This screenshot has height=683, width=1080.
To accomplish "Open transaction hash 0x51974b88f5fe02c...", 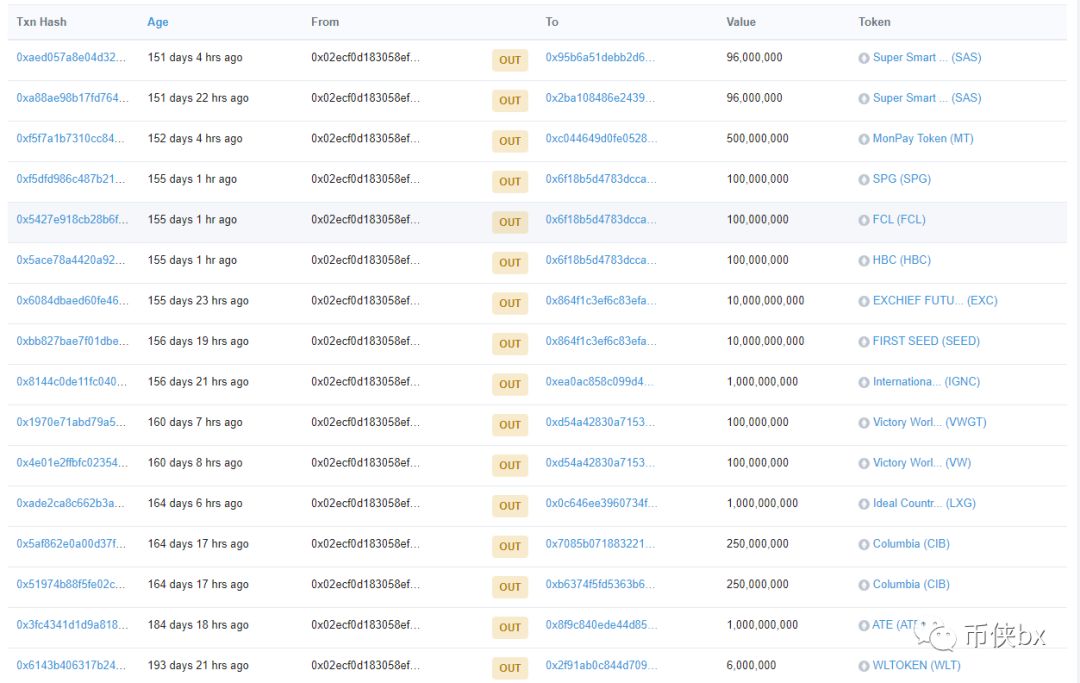I will click(70, 585).
